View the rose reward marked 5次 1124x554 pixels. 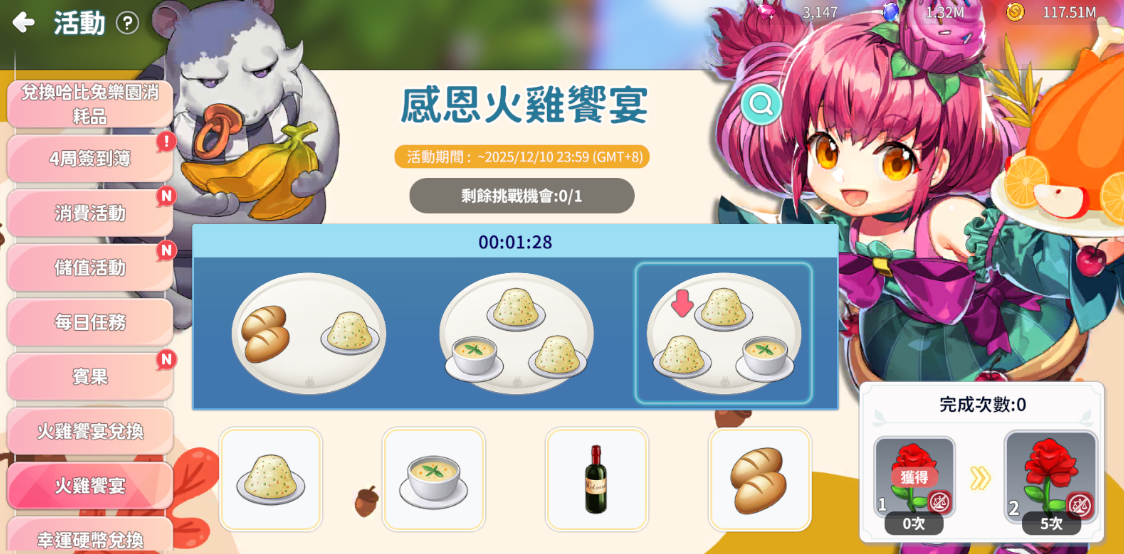[1050, 484]
